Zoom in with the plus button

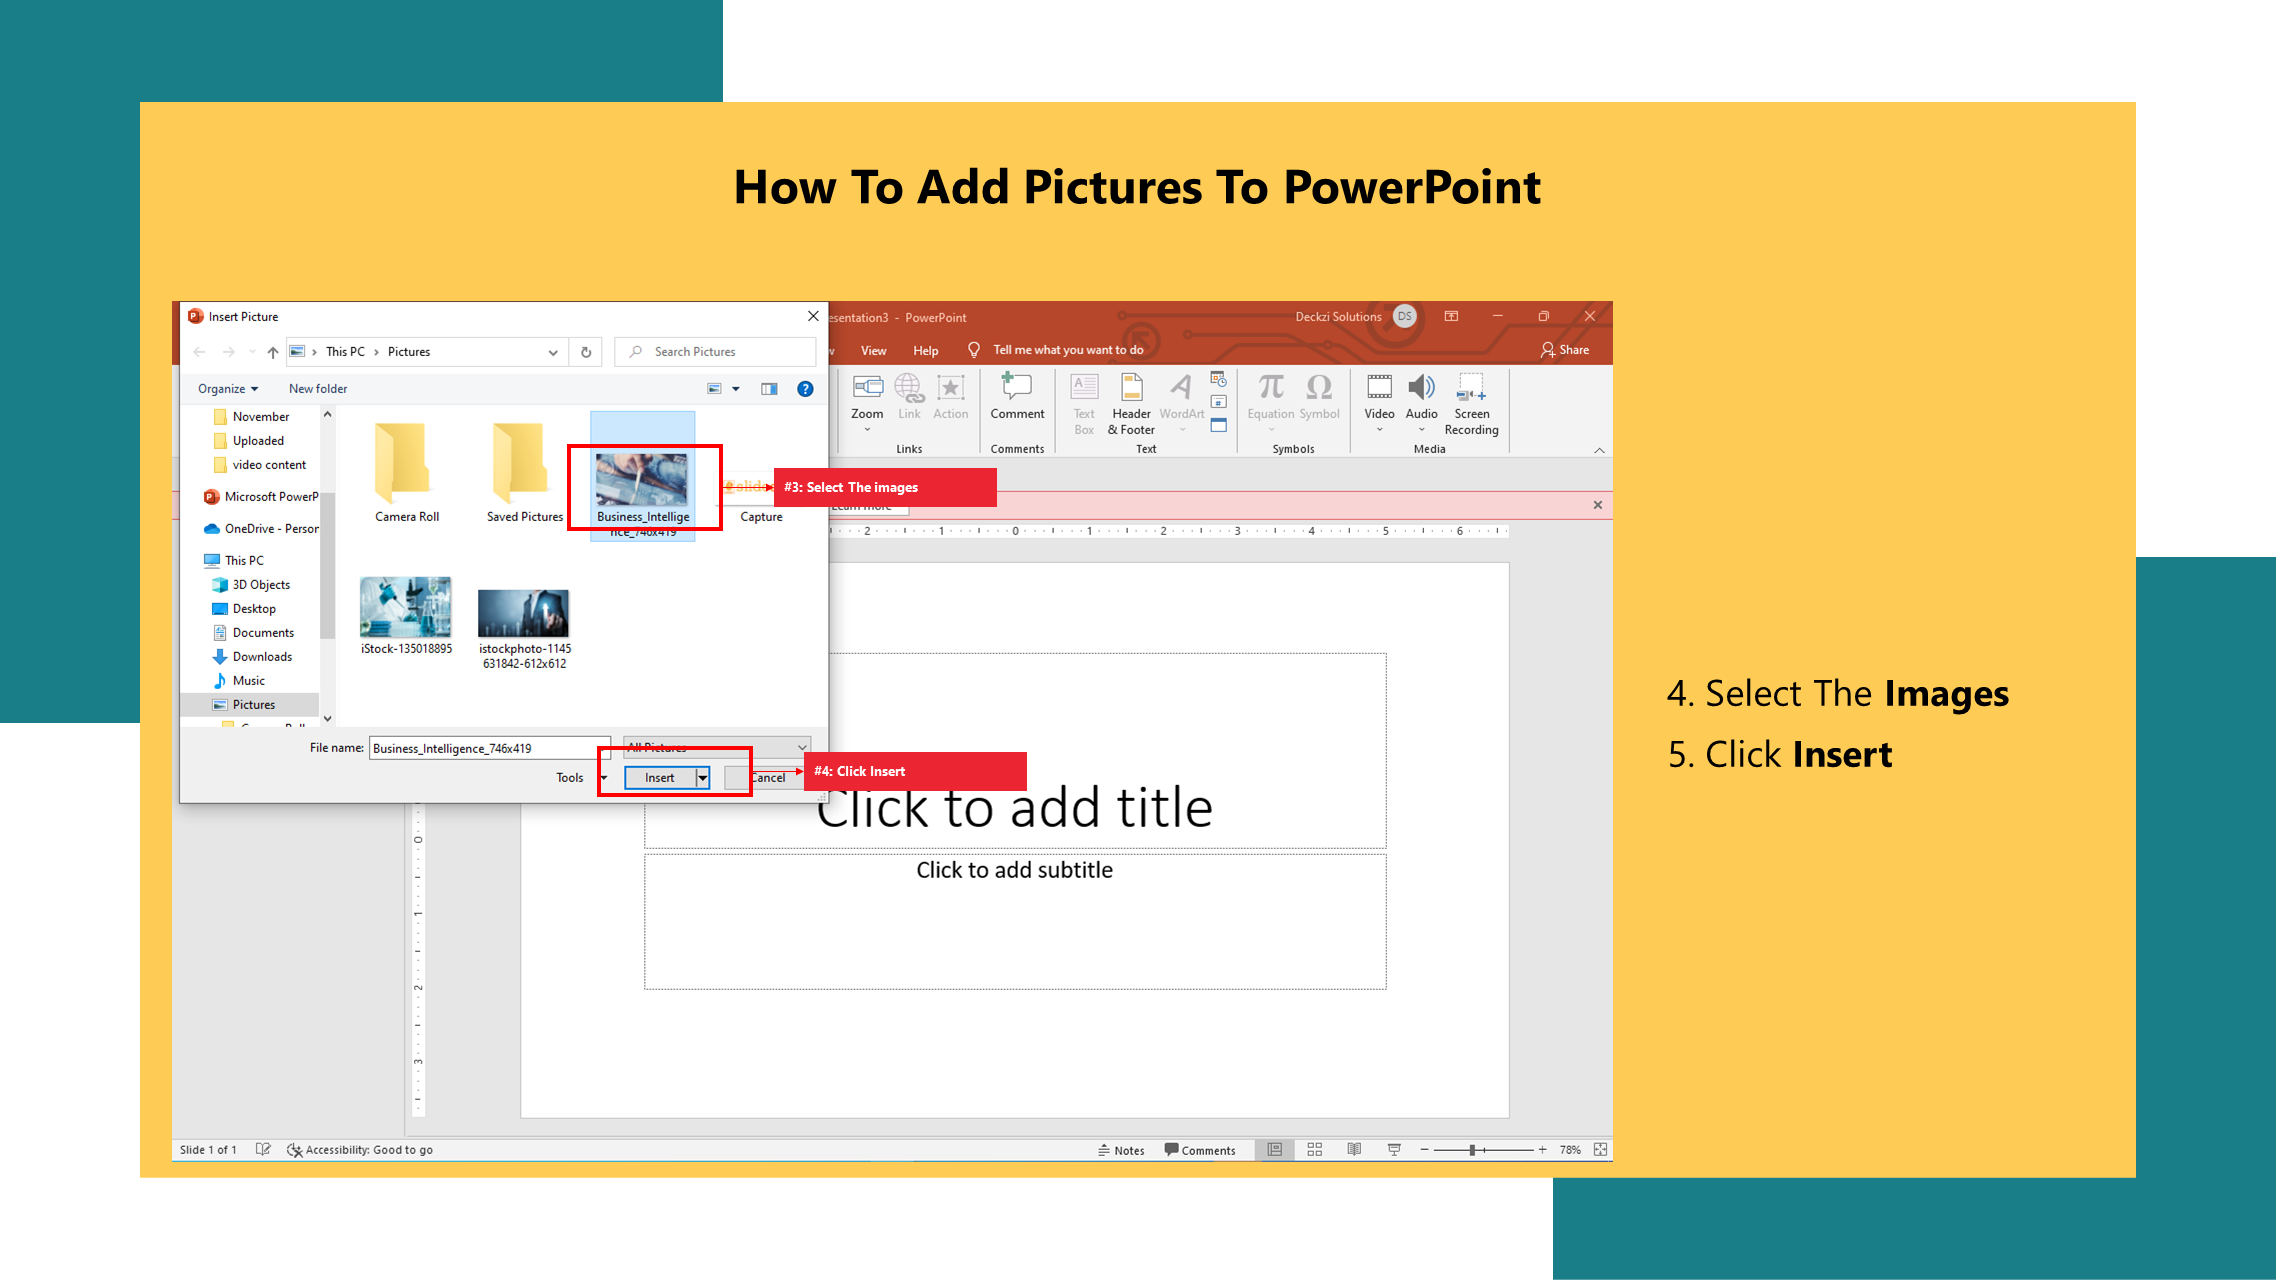[x=1543, y=1150]
